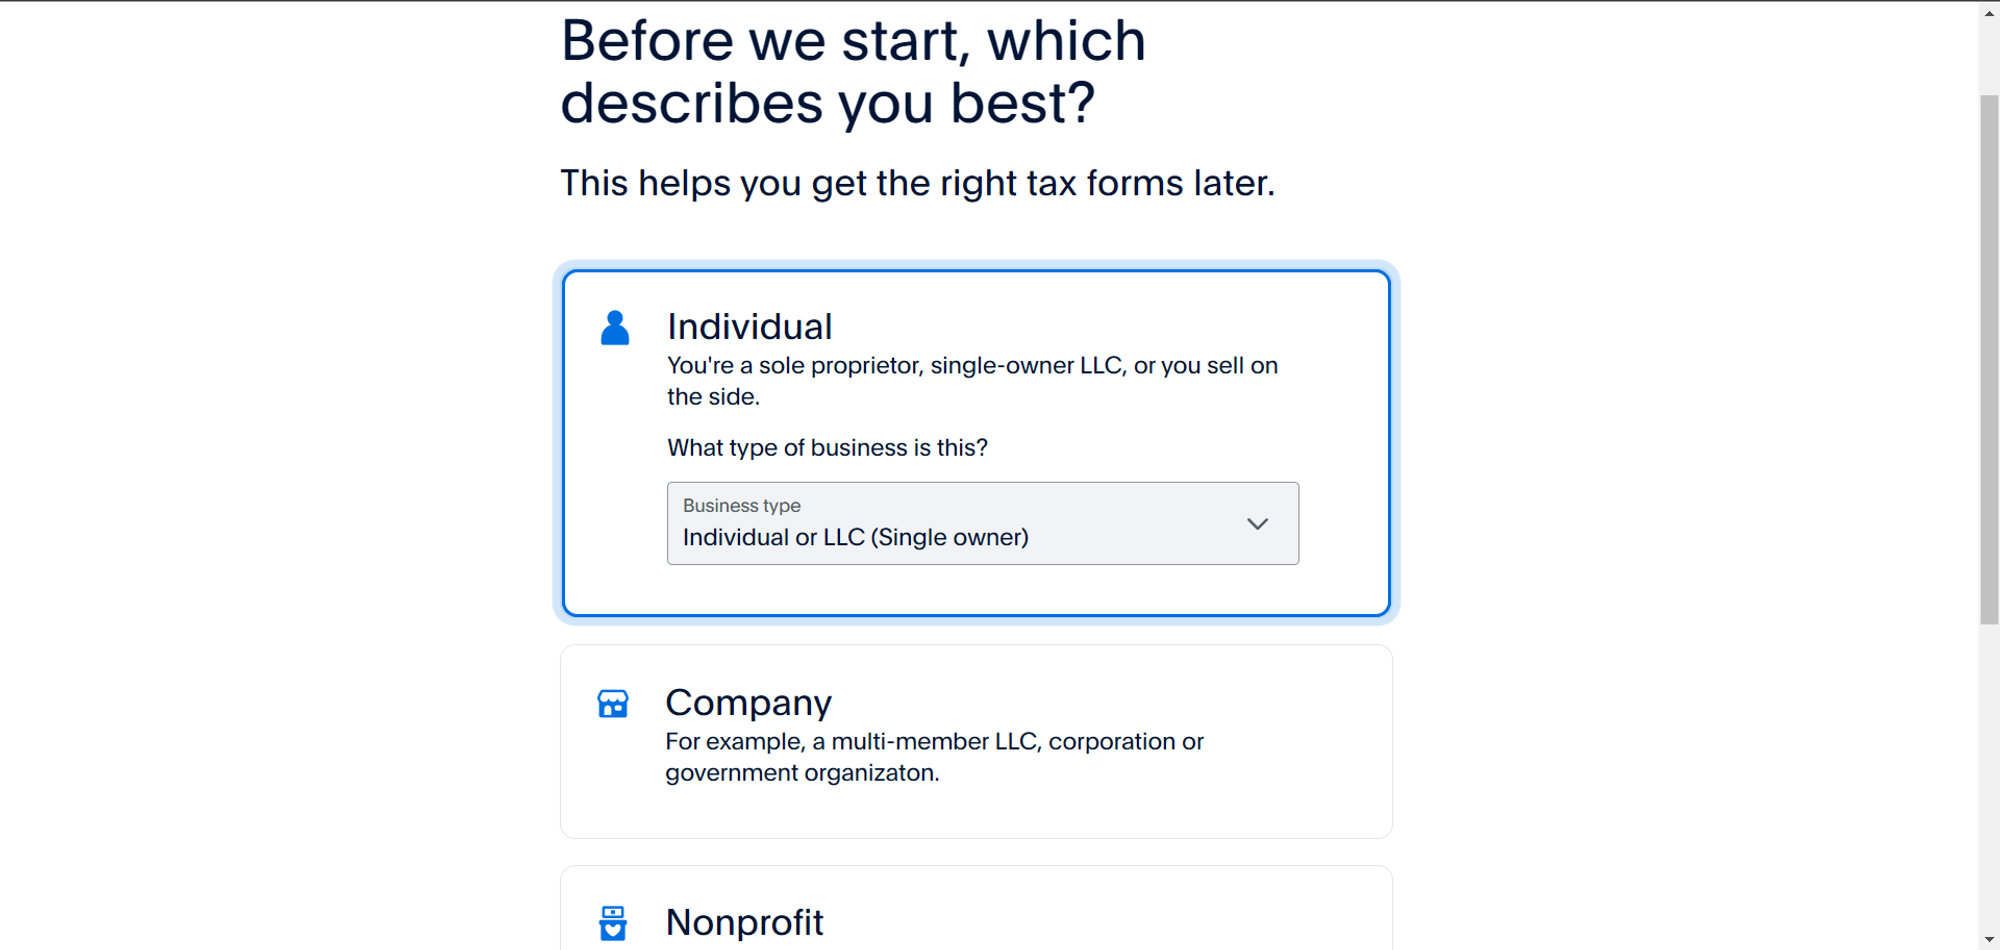Click inside the Business type input field
Image resolution: width=2000 pixels, height=950 pixels.
[x=900, y=537]
